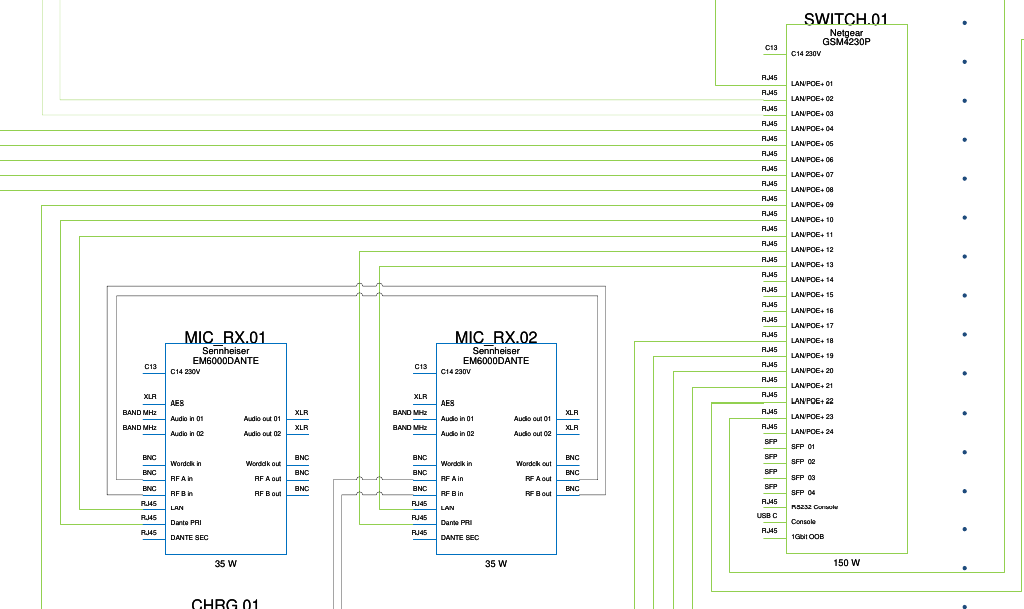The width and height of the screenshot is (1024, 609).
Task: Click RF A out on MIC_RX.01
Action: tap(267, 479)
